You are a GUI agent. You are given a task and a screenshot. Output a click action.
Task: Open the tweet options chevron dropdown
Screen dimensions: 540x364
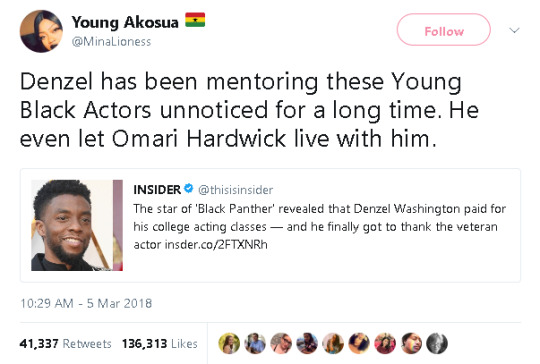point(514,30)
